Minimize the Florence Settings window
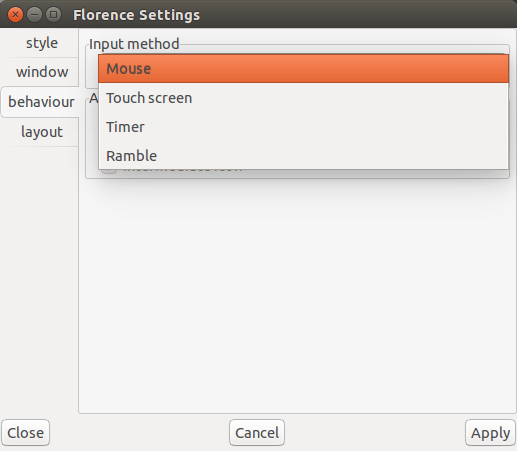Viewport: 517px width, 451px height. coord(34,15)
